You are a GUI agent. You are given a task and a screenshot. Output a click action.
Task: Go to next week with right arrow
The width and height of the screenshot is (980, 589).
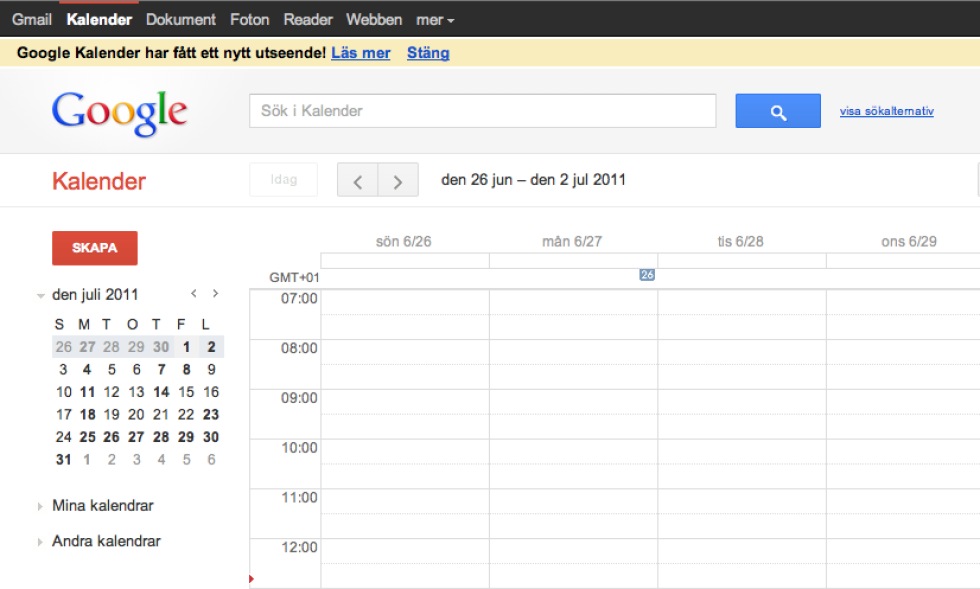click(398, 181)
